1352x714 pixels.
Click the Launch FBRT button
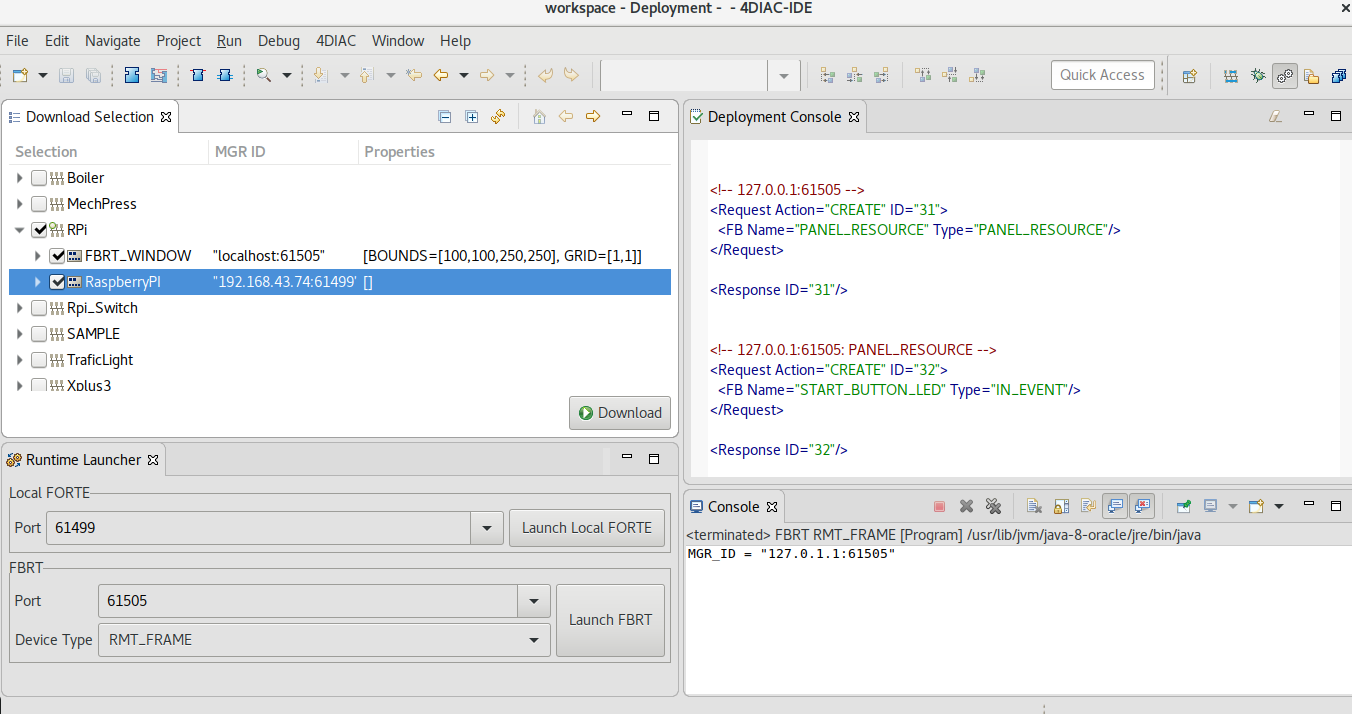pos(610,620)
